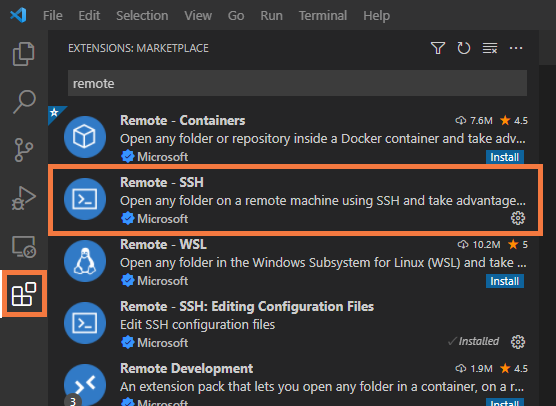Open the Source Control view
This screenshot has height=406, width=556.
[x=24, y=150]
